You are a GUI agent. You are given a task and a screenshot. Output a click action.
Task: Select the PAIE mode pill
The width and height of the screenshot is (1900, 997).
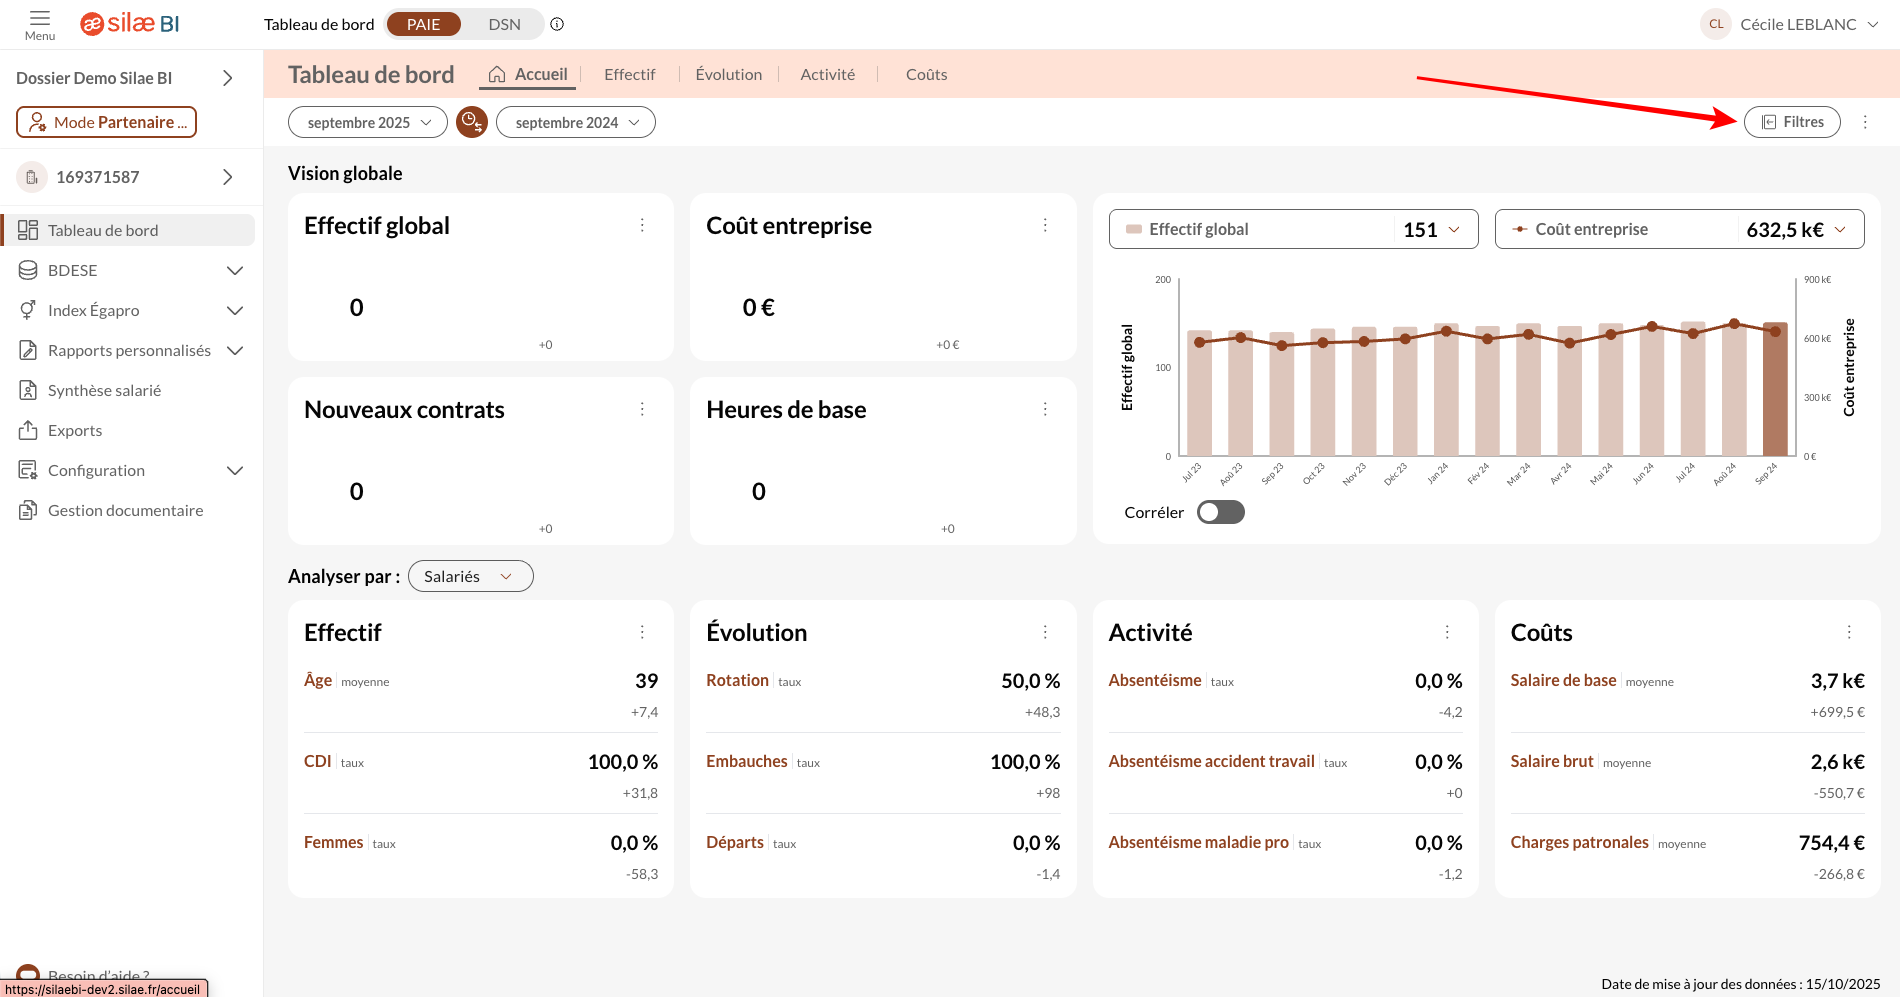[x=423, y=24]
